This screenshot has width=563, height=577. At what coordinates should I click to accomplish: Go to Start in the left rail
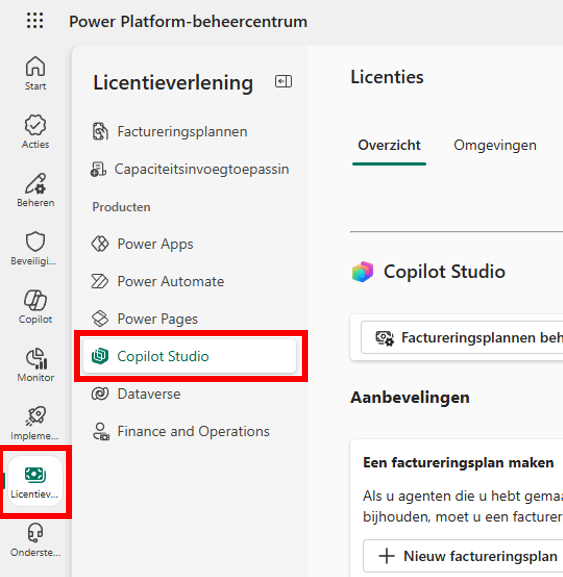click(x=35, y=73)
